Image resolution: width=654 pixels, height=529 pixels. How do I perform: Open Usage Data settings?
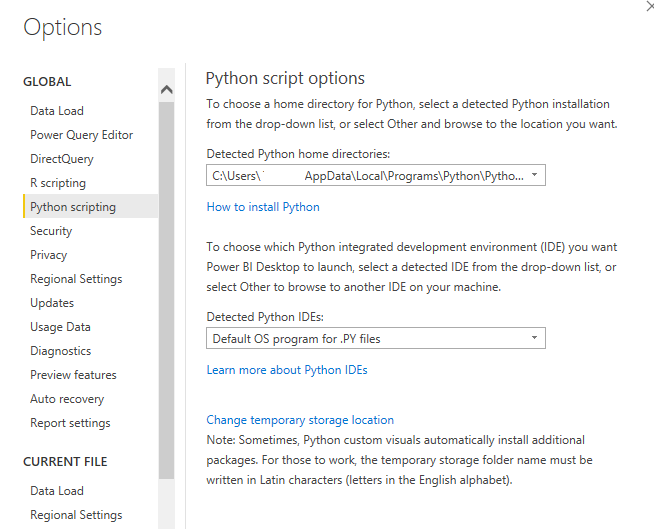60,327
